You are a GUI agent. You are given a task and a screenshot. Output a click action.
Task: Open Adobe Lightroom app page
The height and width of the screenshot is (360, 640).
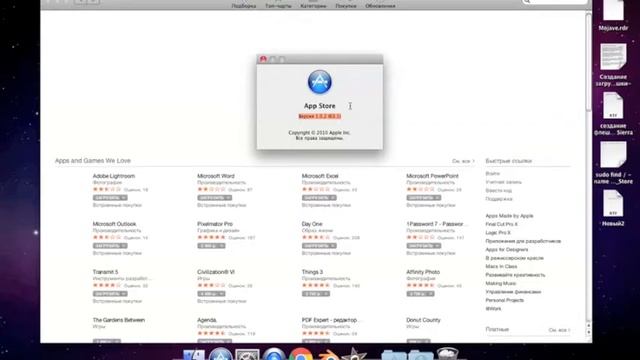pos(113,176)
